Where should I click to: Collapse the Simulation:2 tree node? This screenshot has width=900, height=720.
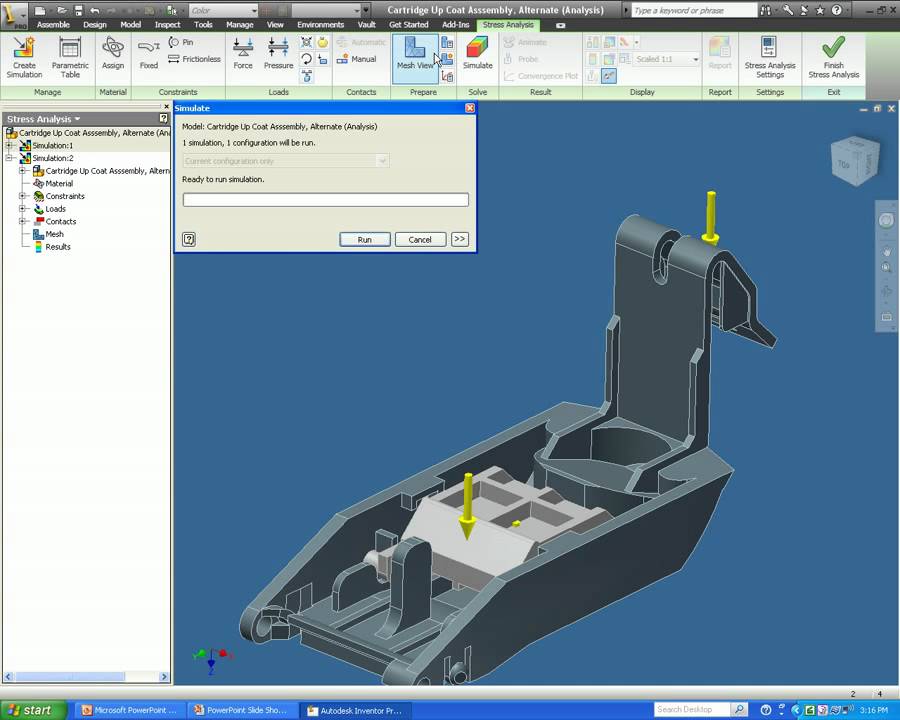pos(9,158)
